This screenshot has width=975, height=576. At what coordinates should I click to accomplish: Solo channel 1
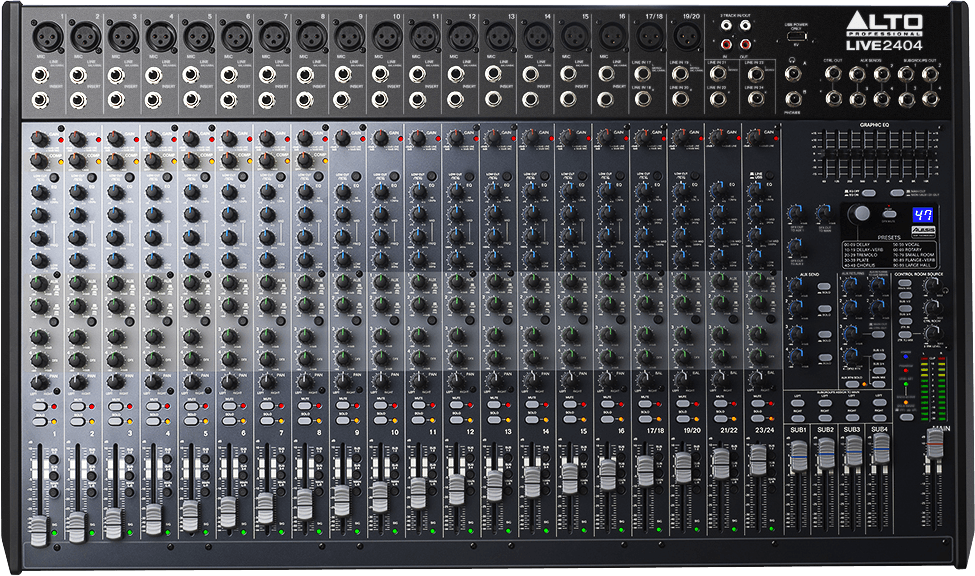[x=40, y=421]
